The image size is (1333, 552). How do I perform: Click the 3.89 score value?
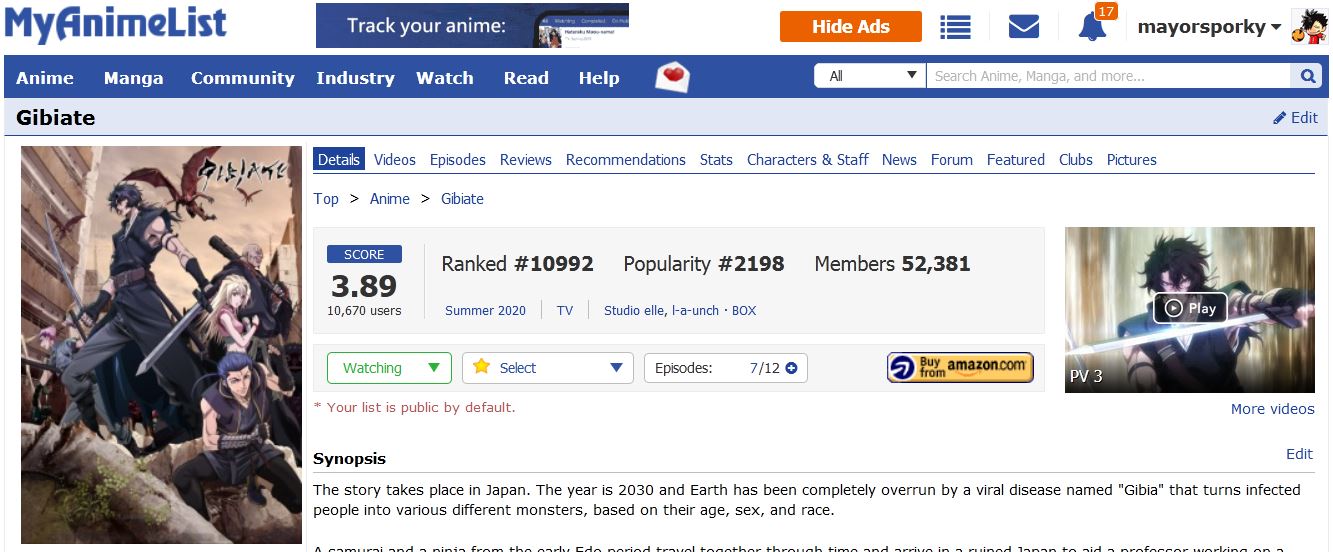[364, 286]
